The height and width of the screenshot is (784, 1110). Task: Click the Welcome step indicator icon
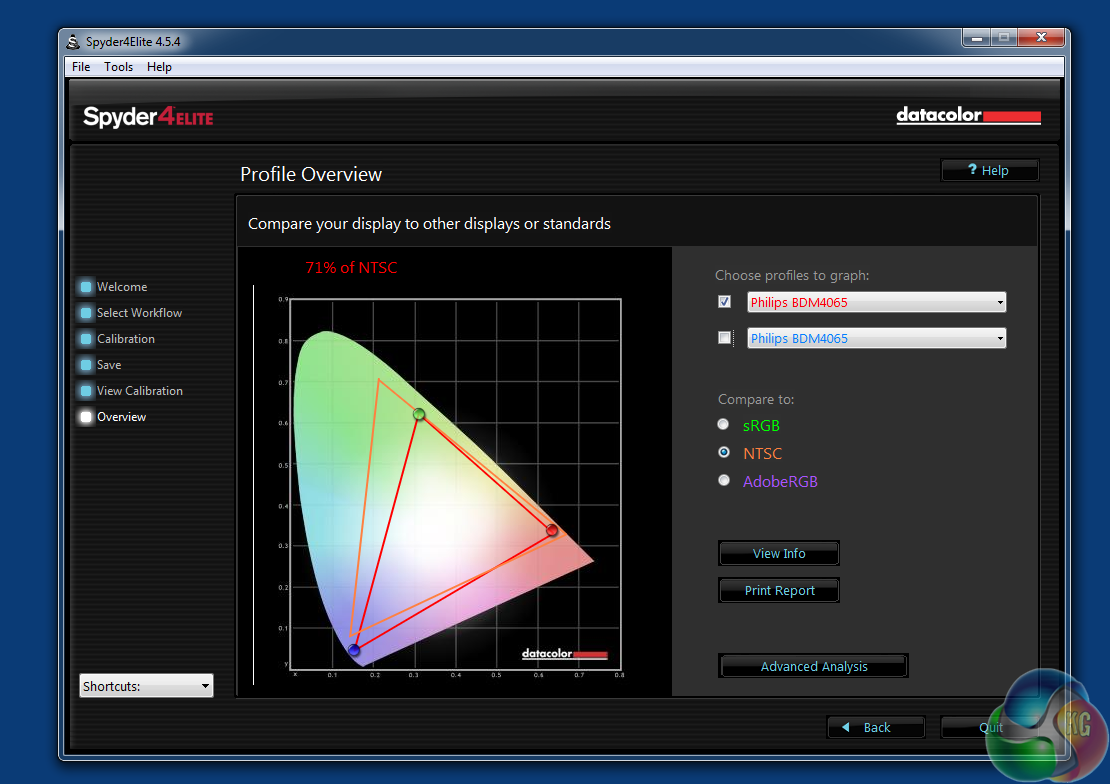pos(86,287)
